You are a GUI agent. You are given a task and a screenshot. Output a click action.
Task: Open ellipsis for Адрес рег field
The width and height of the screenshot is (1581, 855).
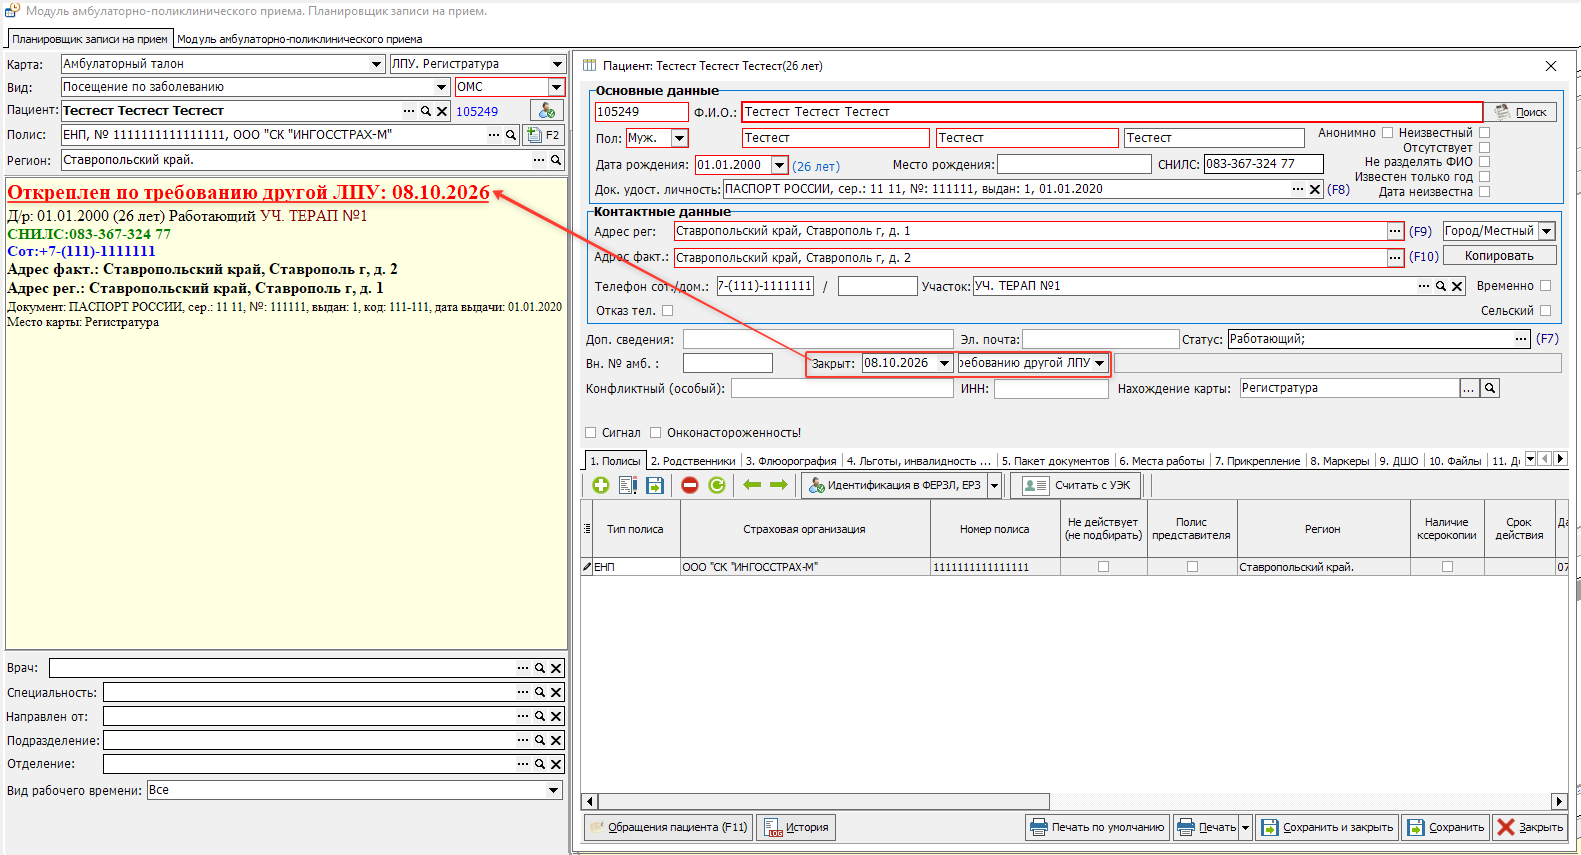(x=1395, y=231)
